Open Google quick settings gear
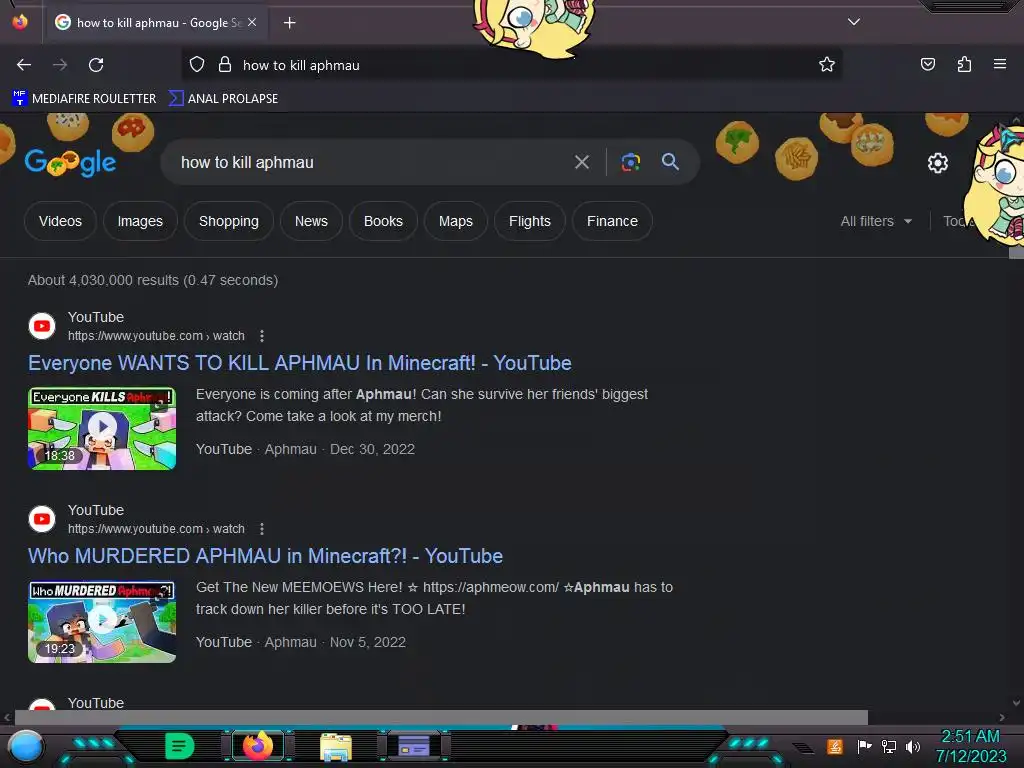This screenshot has height=768, width=1024. coord(938,163)
